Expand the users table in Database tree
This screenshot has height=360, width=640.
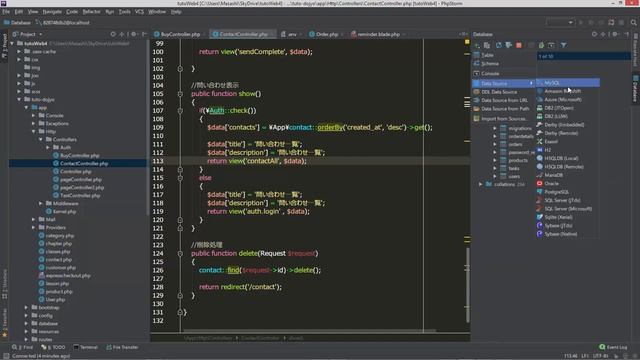495,177
